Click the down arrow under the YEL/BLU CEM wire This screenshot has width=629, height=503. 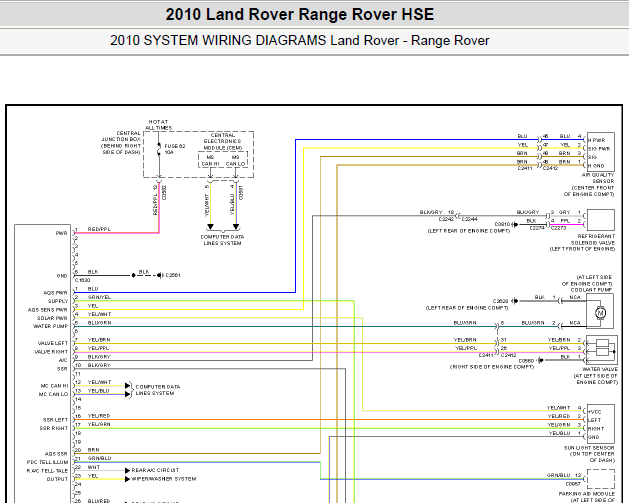[236, 227]
